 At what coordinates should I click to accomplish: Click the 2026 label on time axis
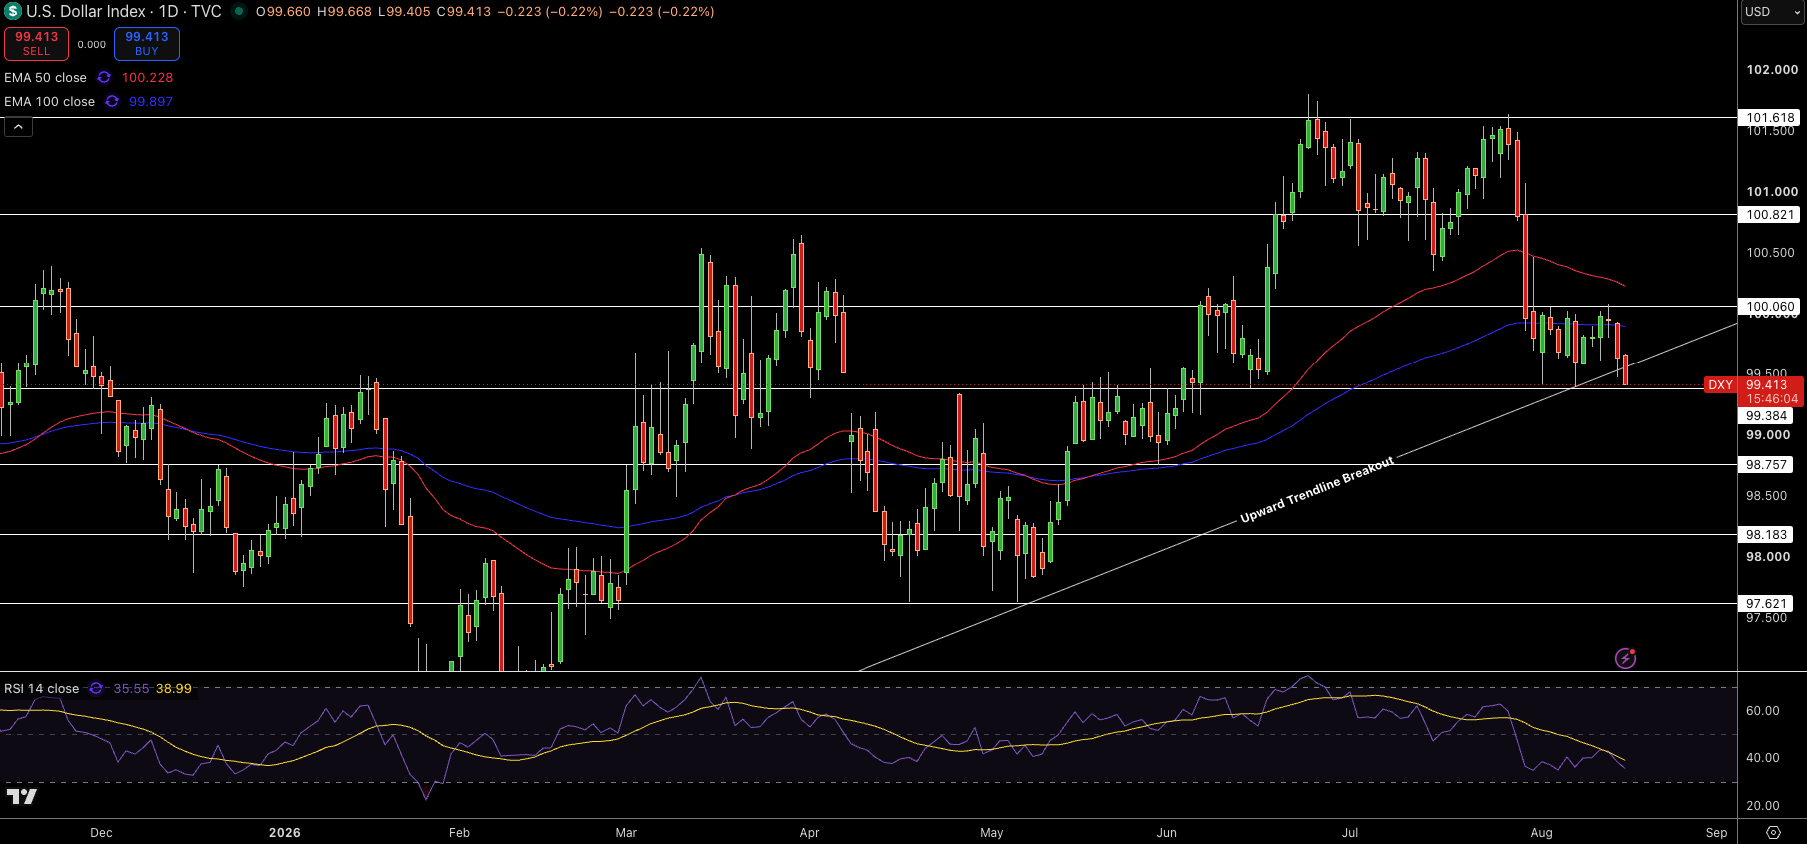point(285,833)
